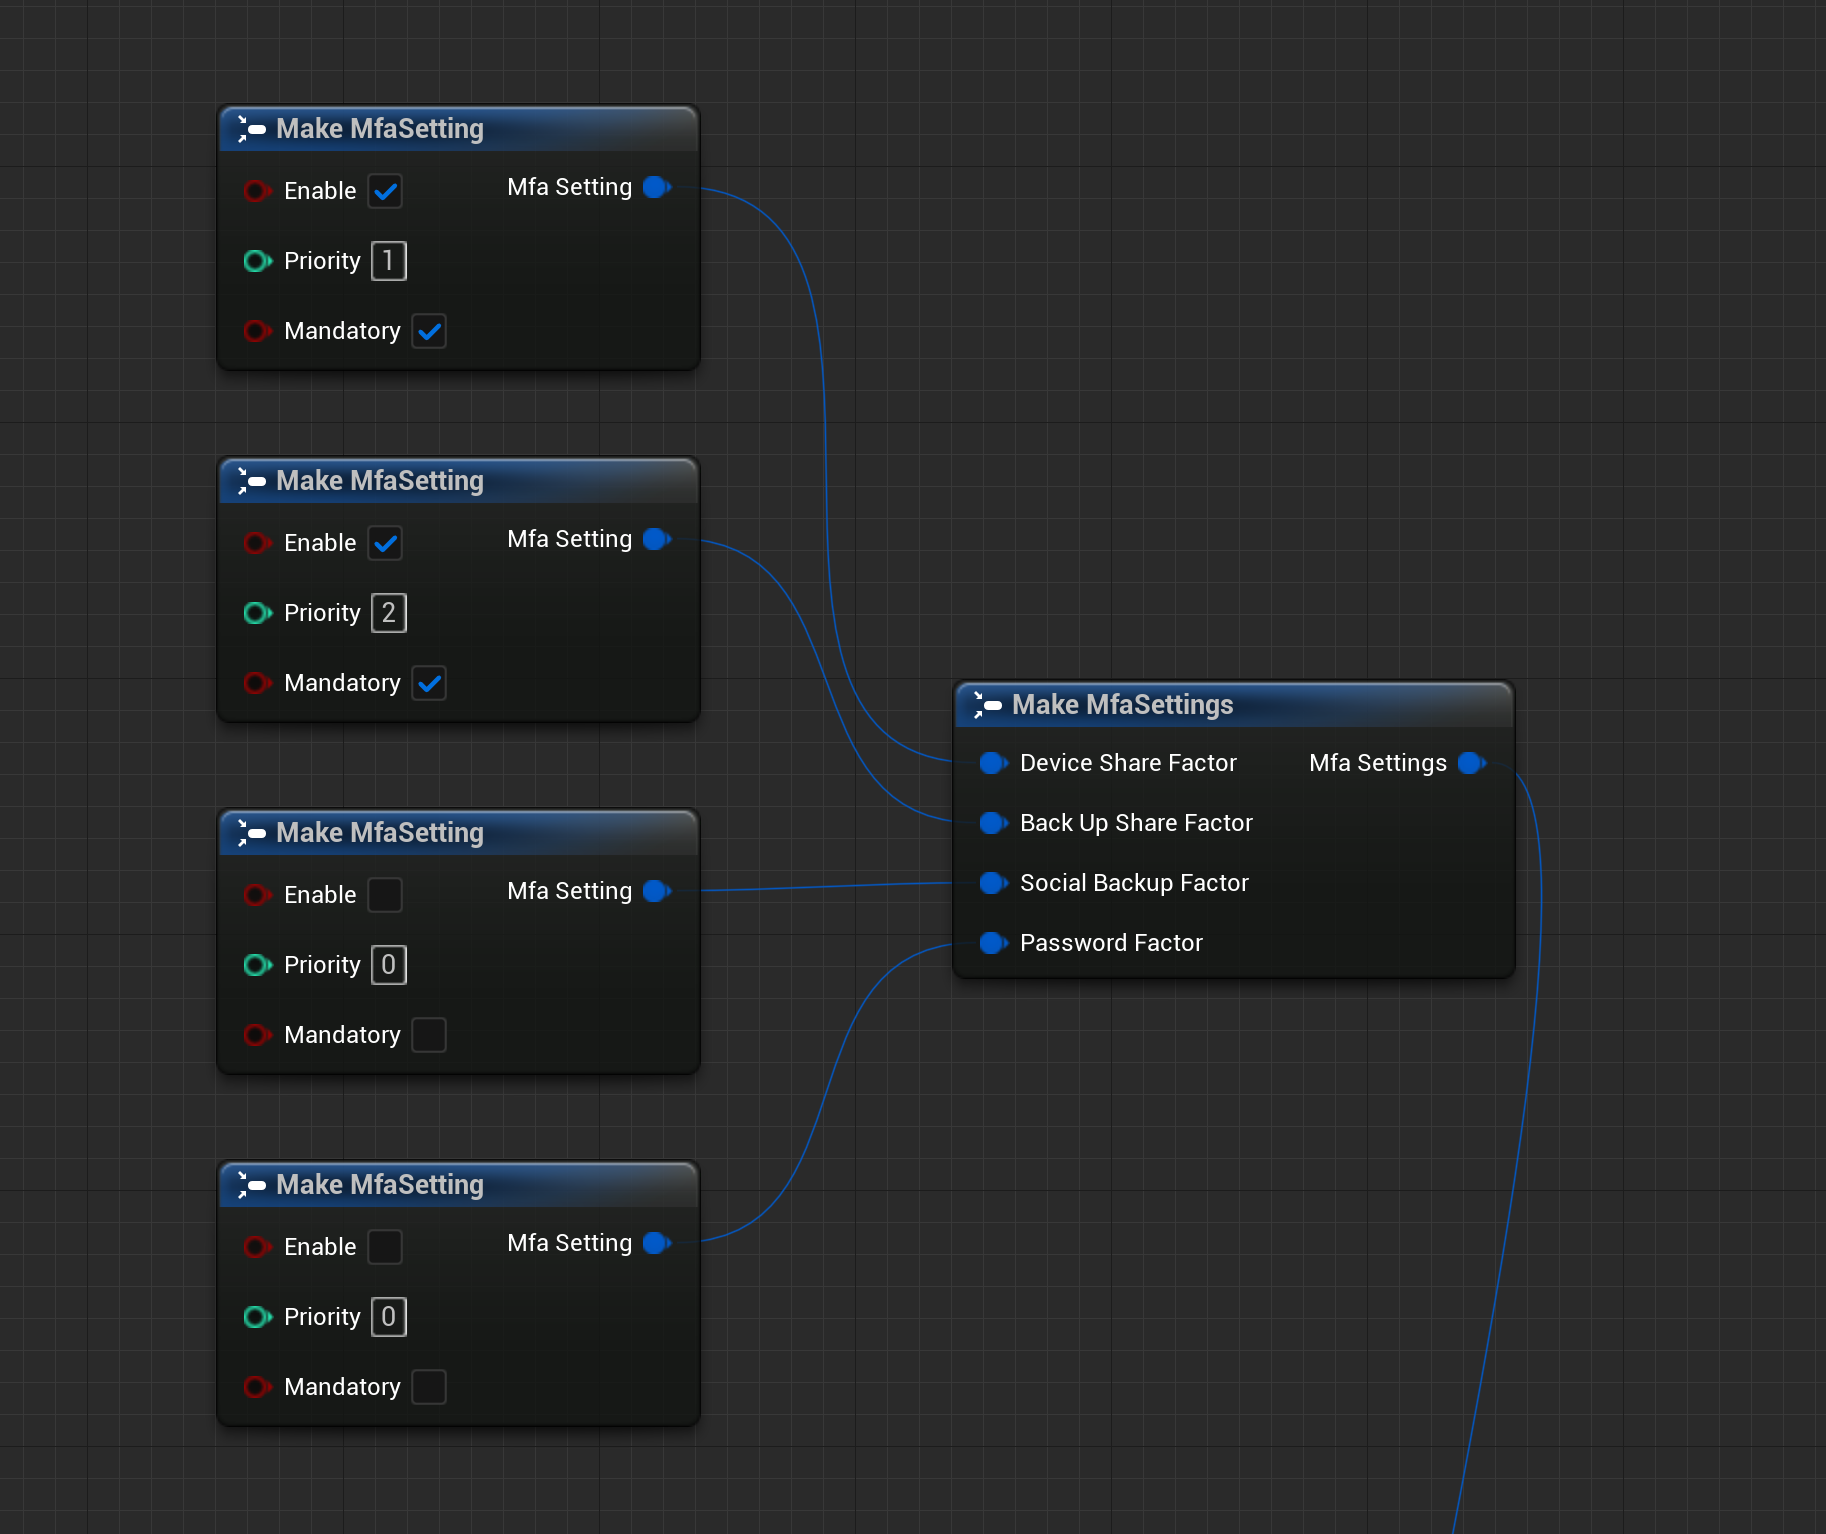The image size is (1826, 1534).
Task: Click the Device Share Factor input pin
Action: pos(993,763)
